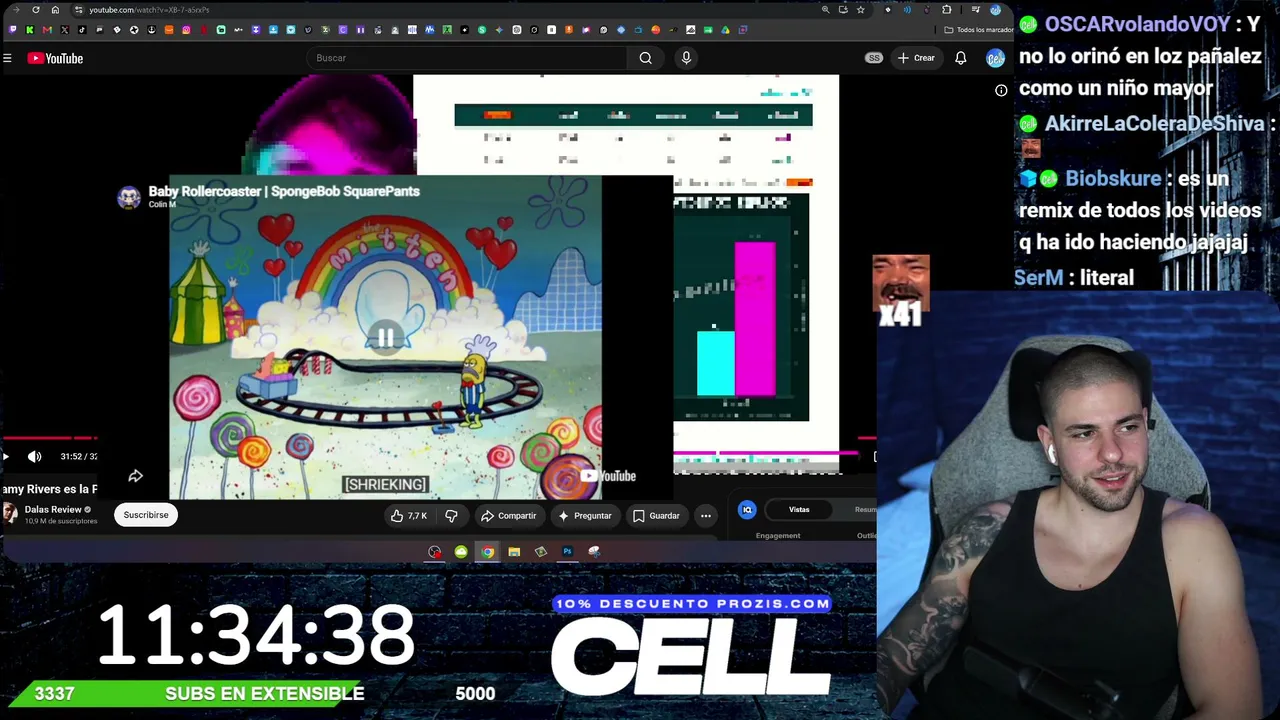Viewport: 1280px width, 720px height.
Task: Mute the video with the speaker icon
Action: 35,457
